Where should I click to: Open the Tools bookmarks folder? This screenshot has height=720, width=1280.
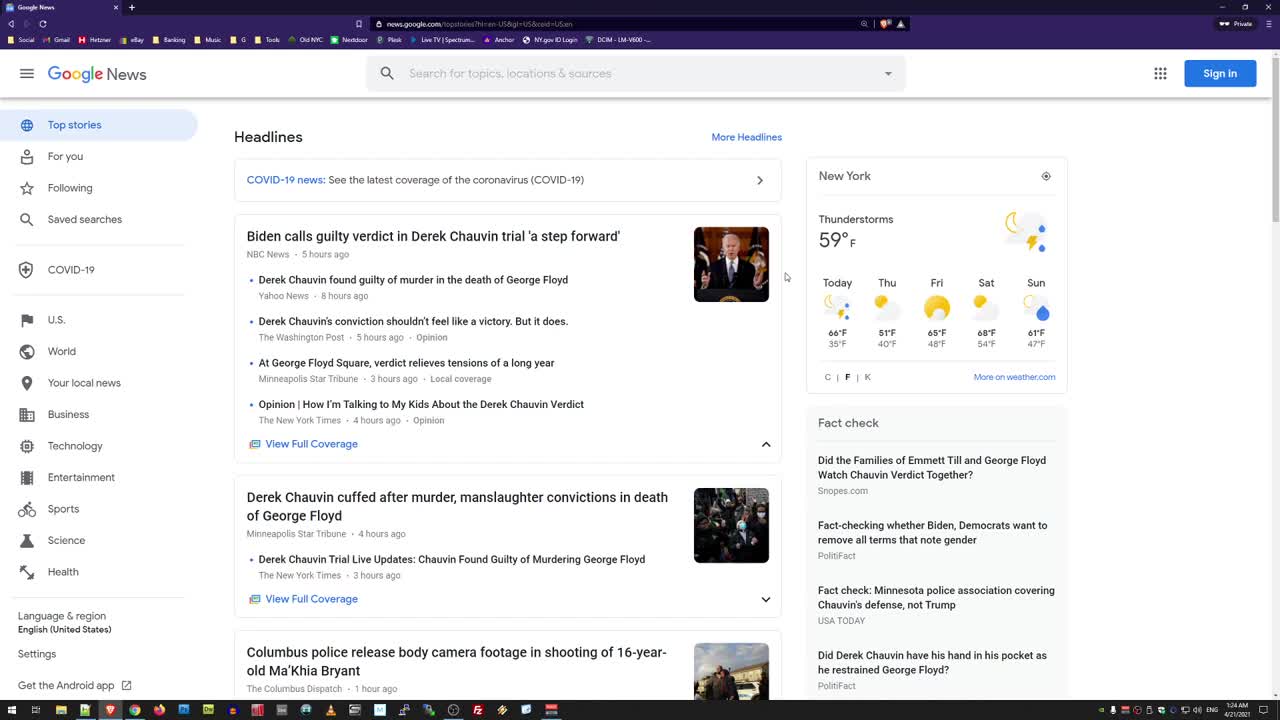click(x=267, y=40)
